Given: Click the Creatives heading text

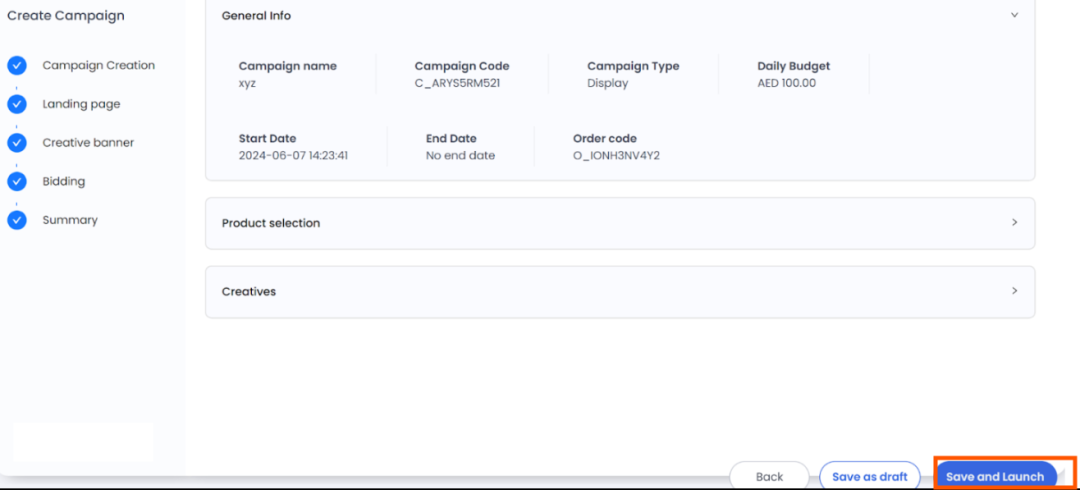Looking at the screenshot, I should pos(249,292).
